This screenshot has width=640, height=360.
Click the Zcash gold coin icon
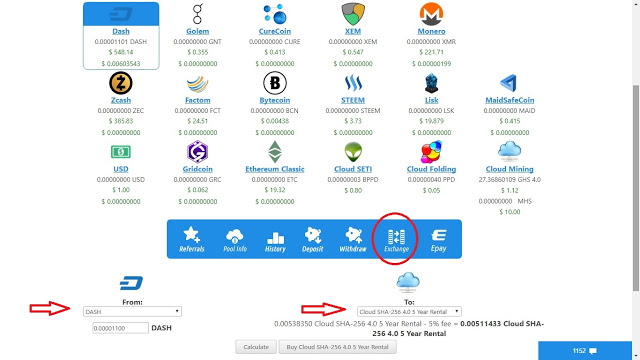121,83
